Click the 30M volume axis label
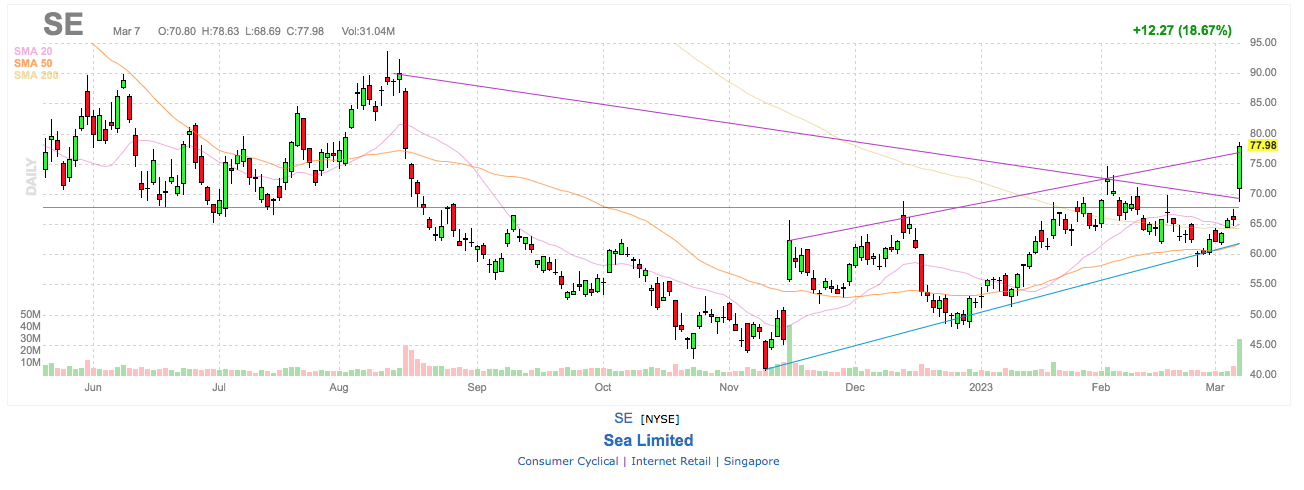Screen dimensions: 1304x490 (29, 338)
